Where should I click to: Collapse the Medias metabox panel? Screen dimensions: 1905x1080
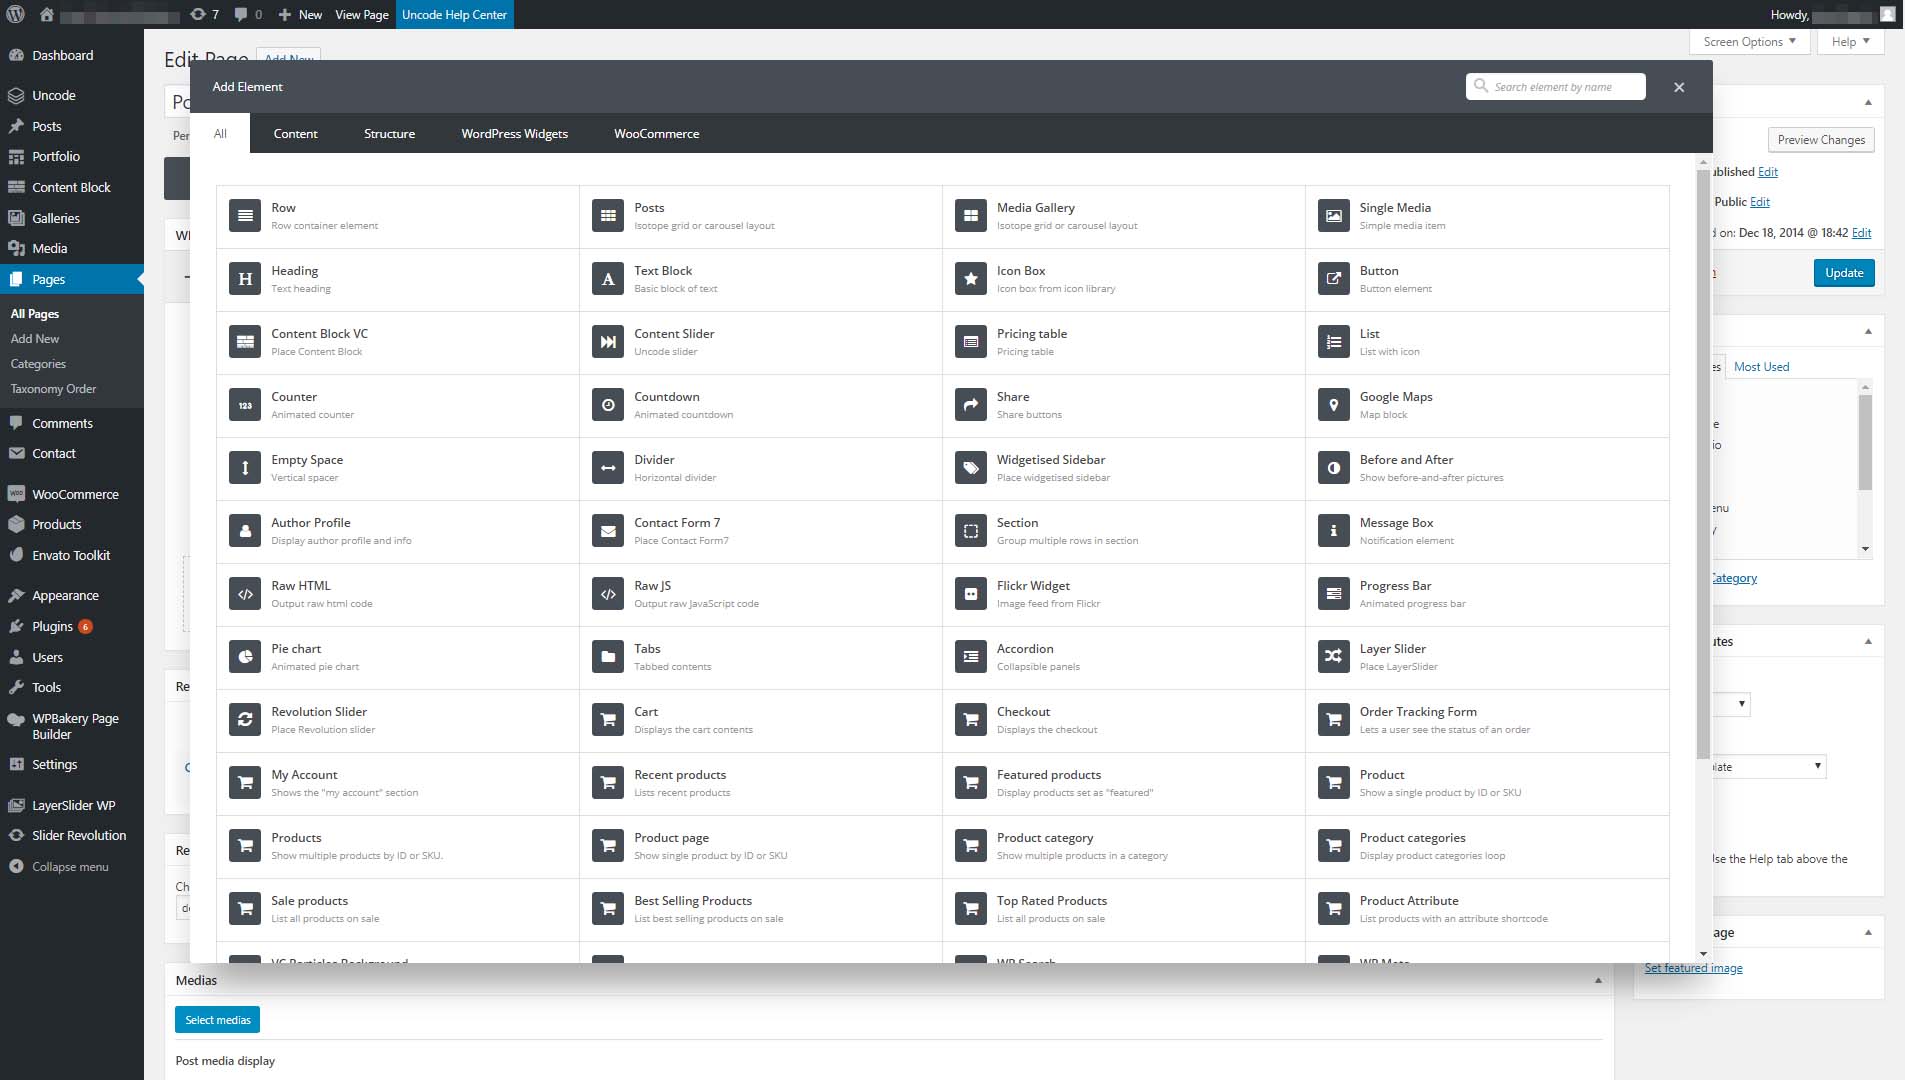(x=1597, y=981)
